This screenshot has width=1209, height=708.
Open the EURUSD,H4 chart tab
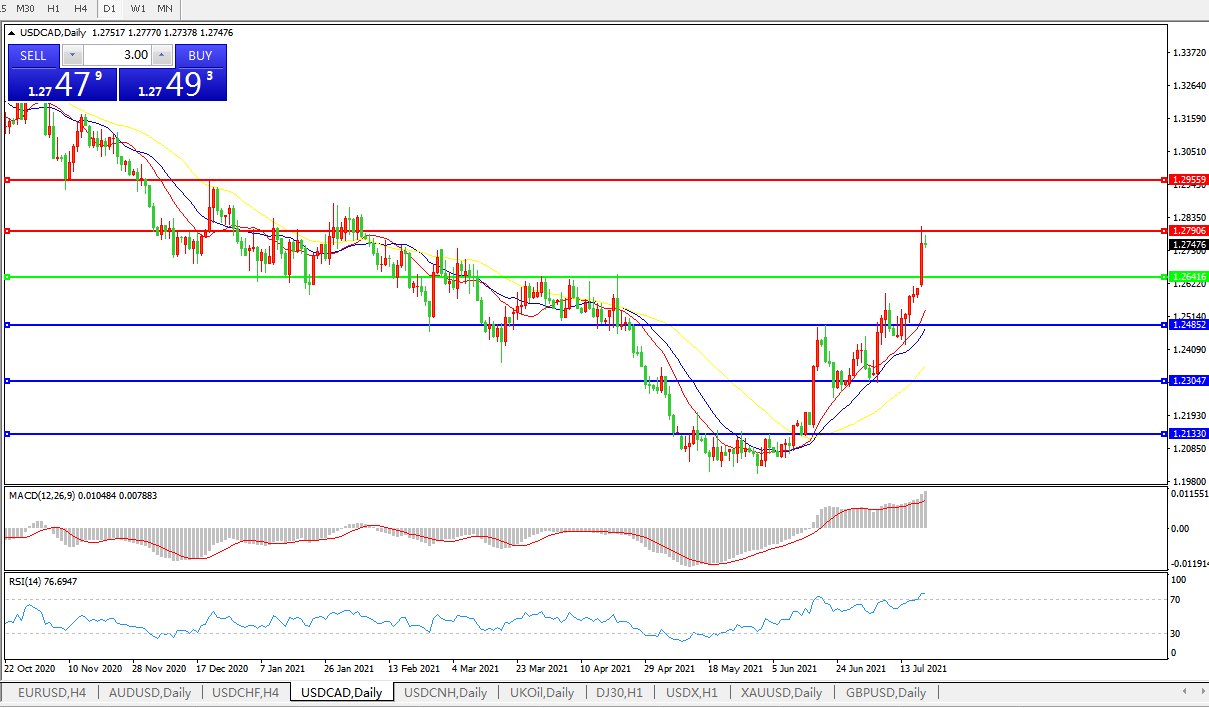(52, 693)
